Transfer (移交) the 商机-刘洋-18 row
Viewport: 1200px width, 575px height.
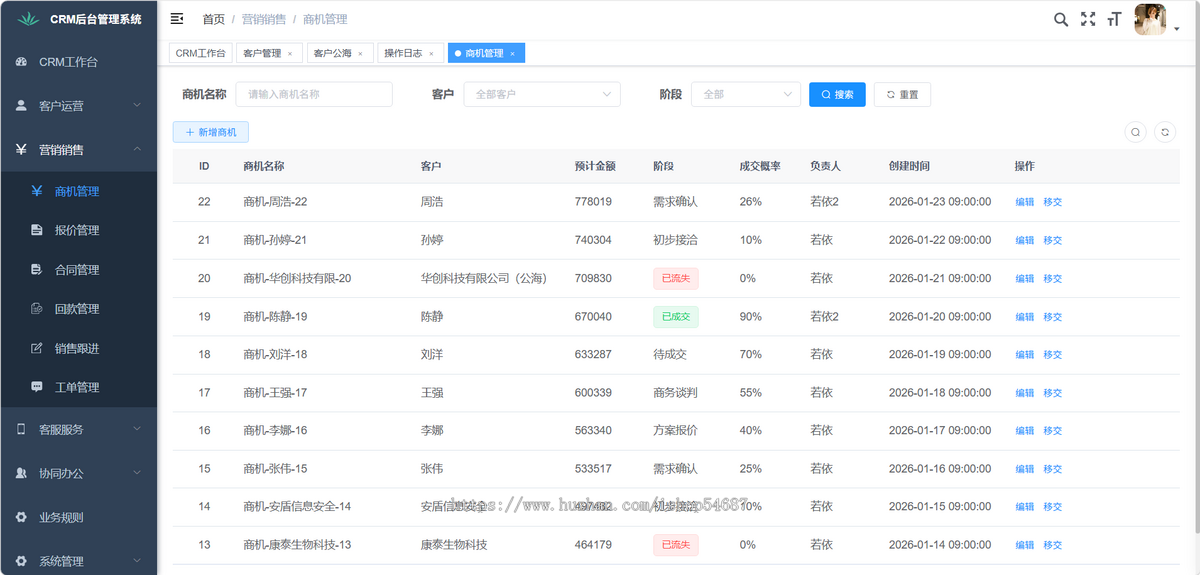pos(1053,354)
